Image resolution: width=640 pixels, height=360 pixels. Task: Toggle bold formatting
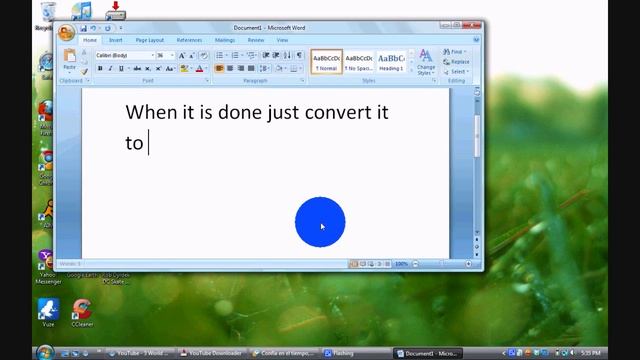(100, 69)
